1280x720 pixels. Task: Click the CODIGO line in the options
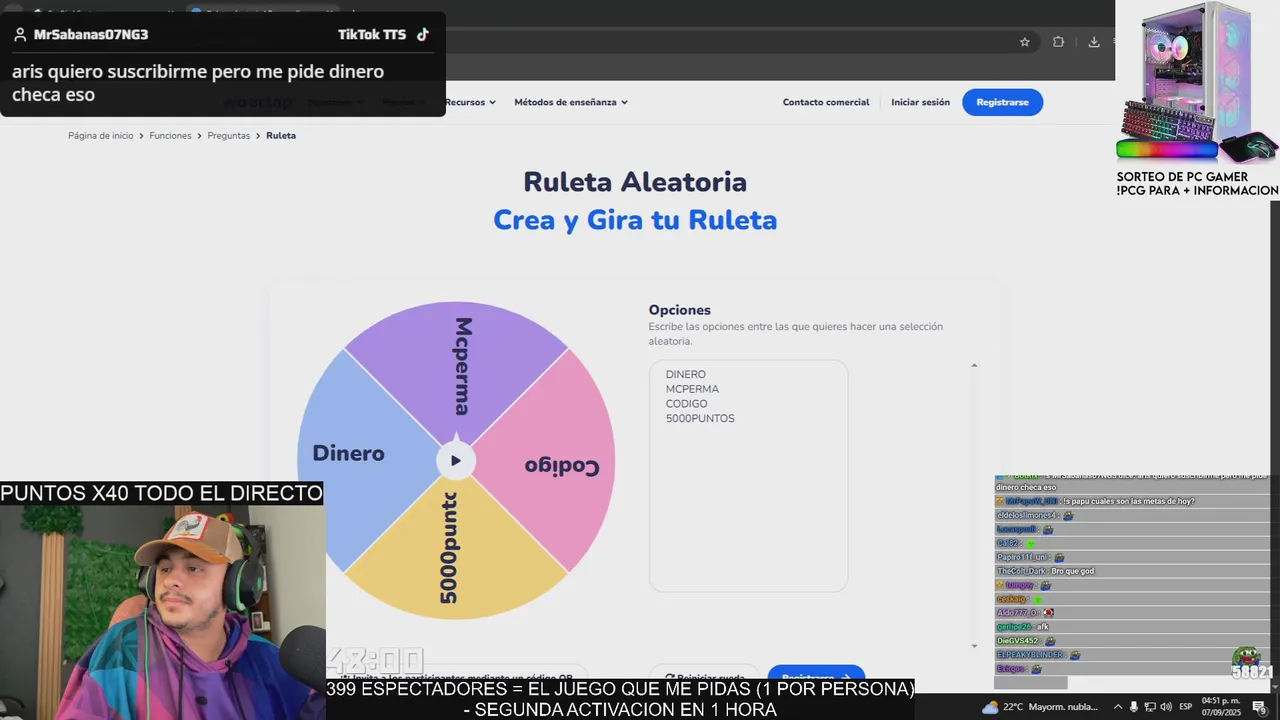pyautogui.click(x=686, y=404)
